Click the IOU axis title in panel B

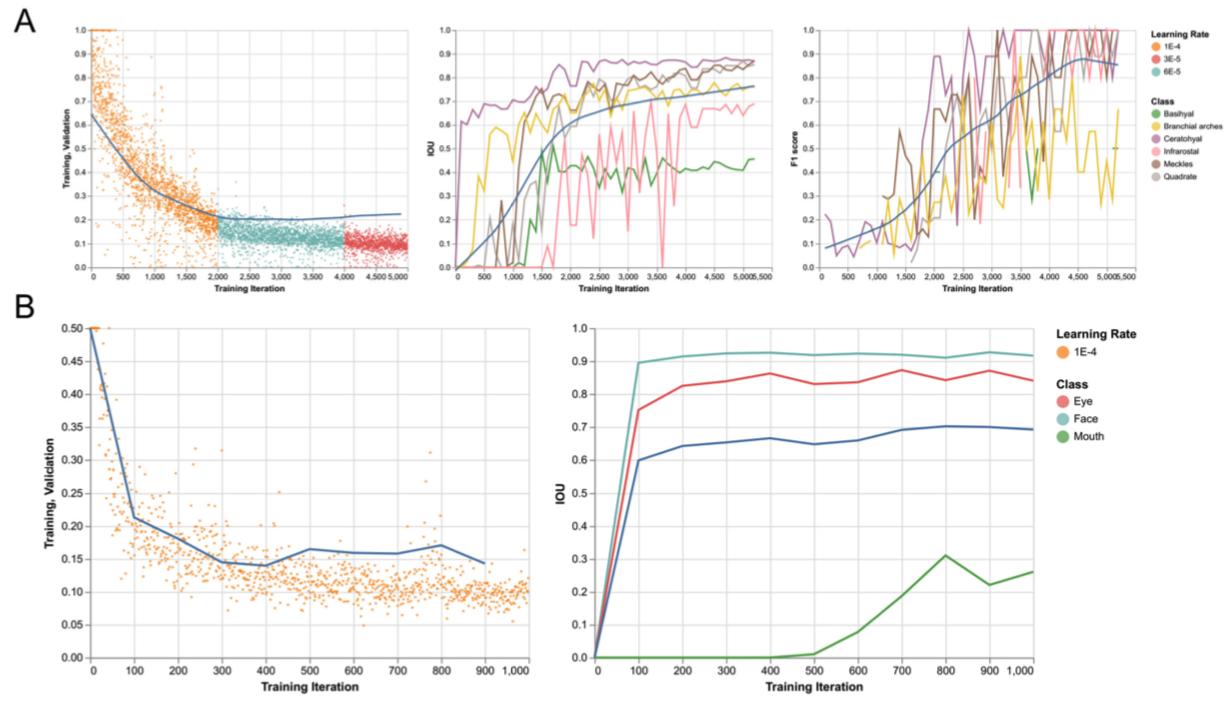[563, 492]
